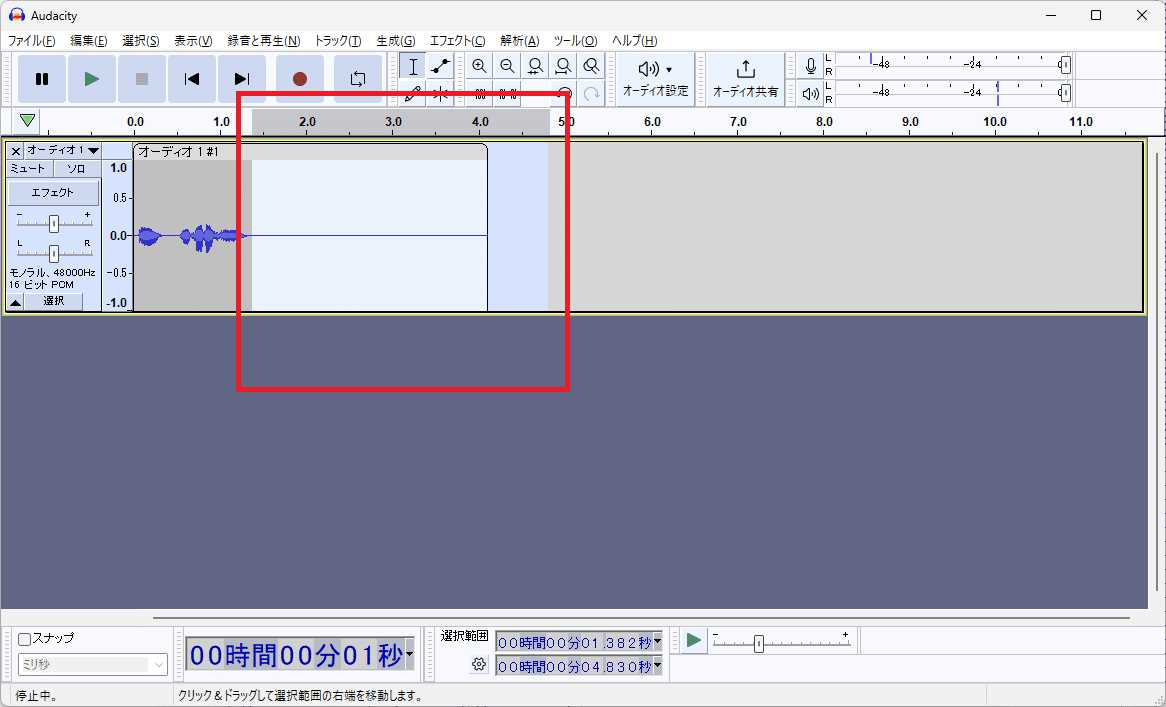Viewport: 1166px width, 707px height.
Task: Click the Audacity headphone logo in title bar
Action: coord(16,15)
